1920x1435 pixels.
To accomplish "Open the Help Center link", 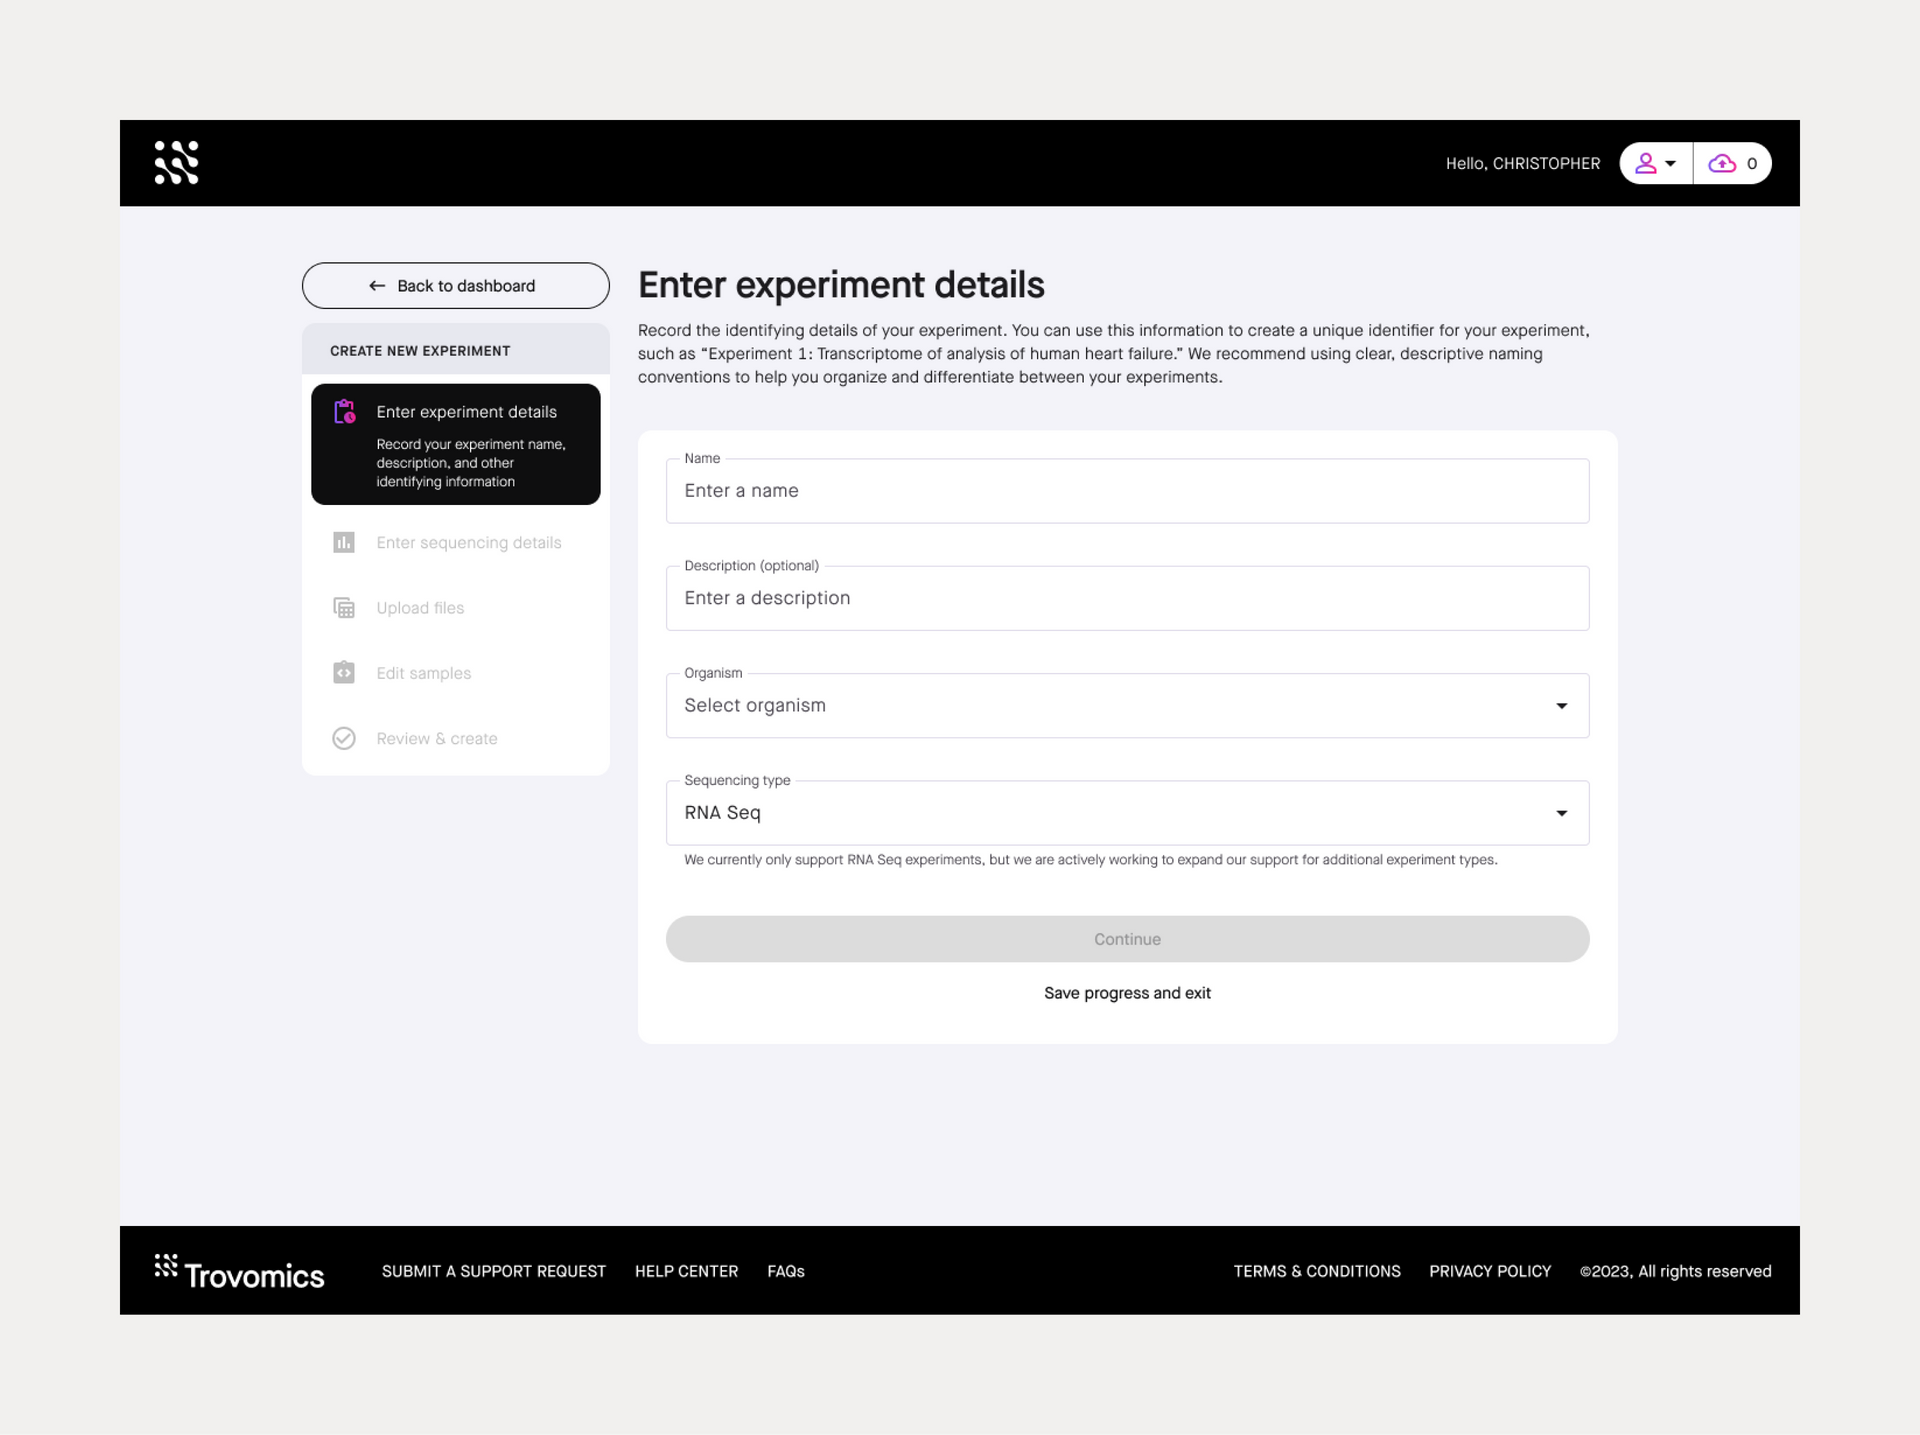I will pos(686,1271).
